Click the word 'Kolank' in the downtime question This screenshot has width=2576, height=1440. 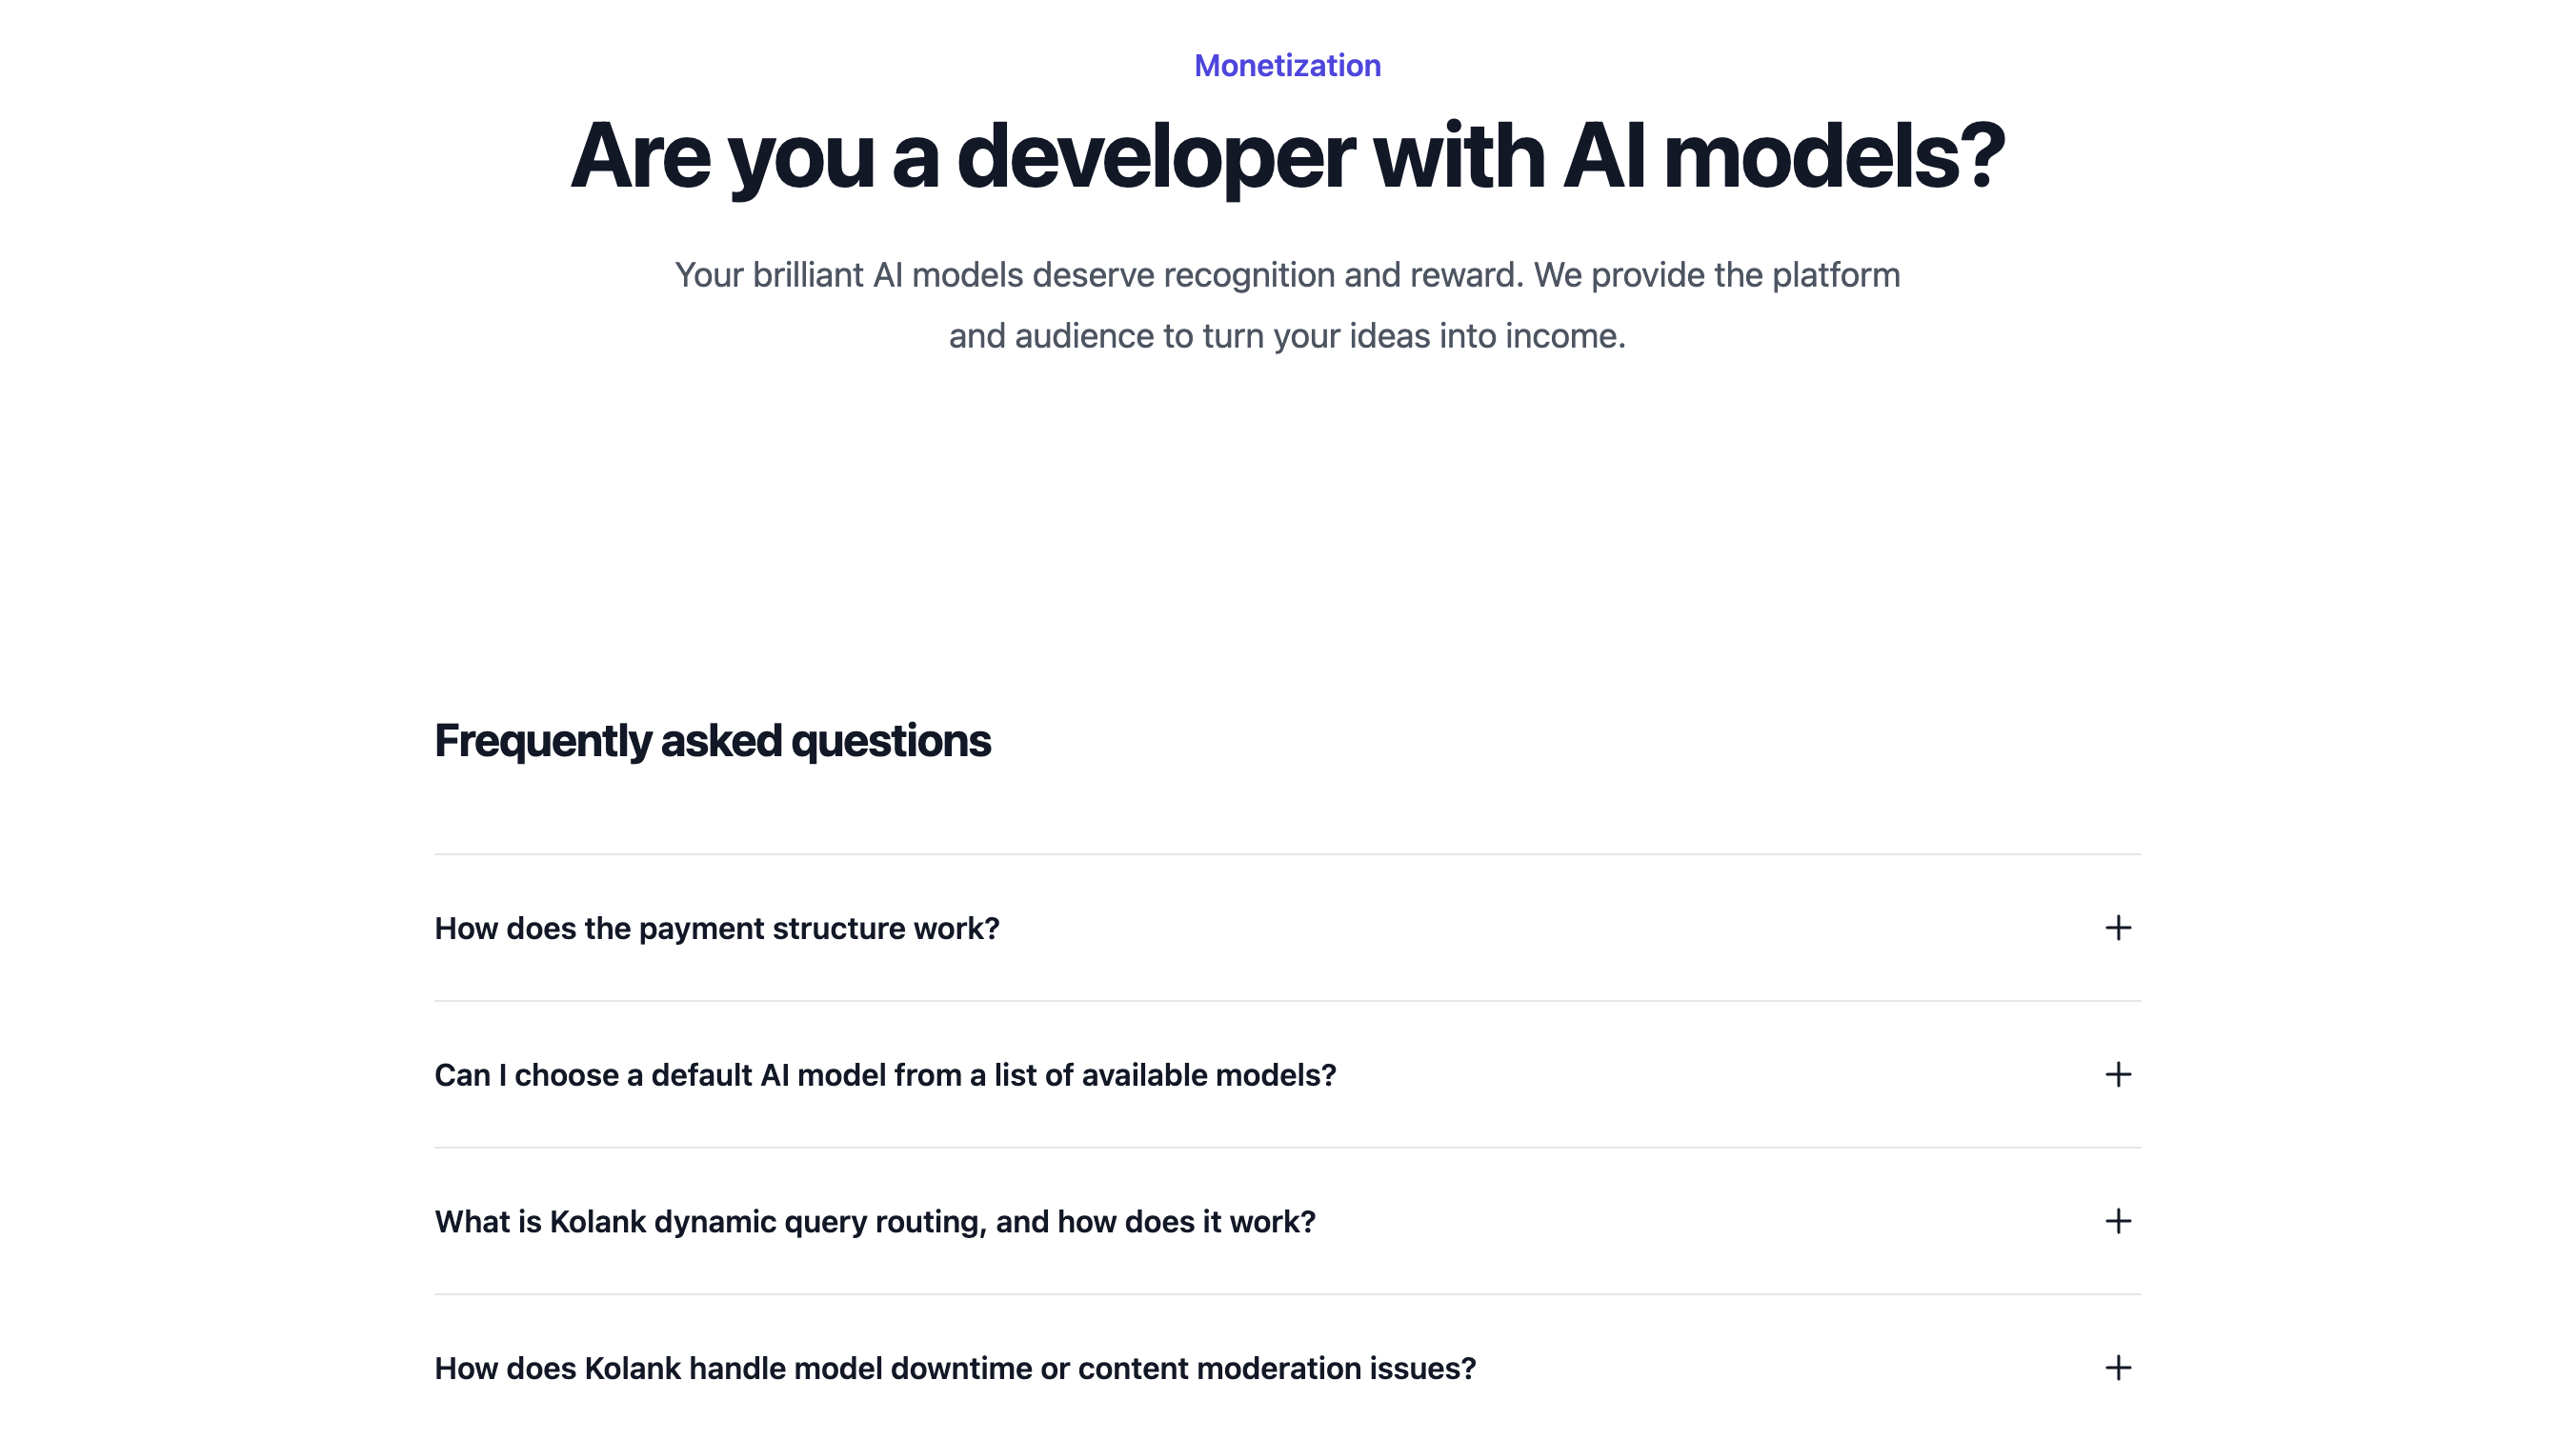[x=632, y=1368]
